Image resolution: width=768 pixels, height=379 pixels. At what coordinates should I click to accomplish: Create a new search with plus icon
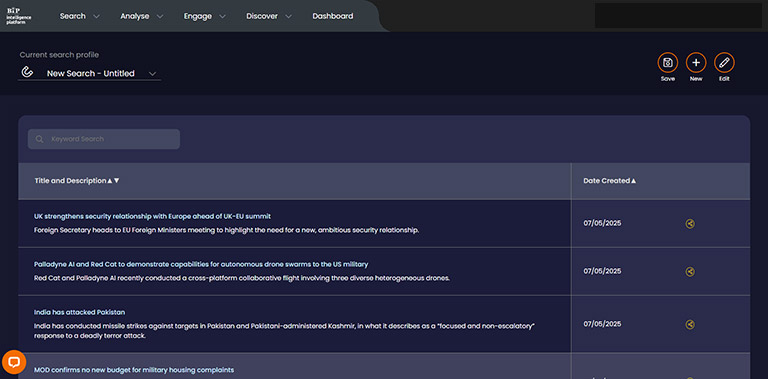coord(696,63)
